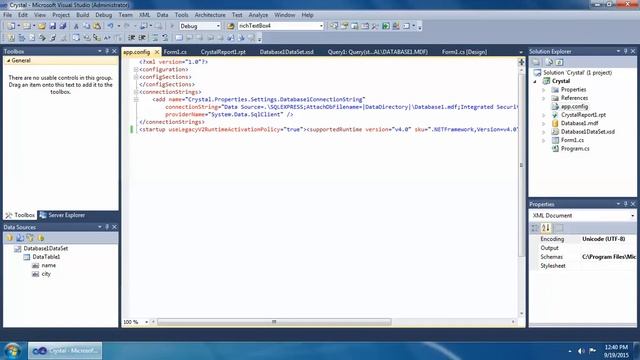This screenshot has height=360, width=640.
Task: Click the New Project toolbar icon
Action: tap(11, 26)
